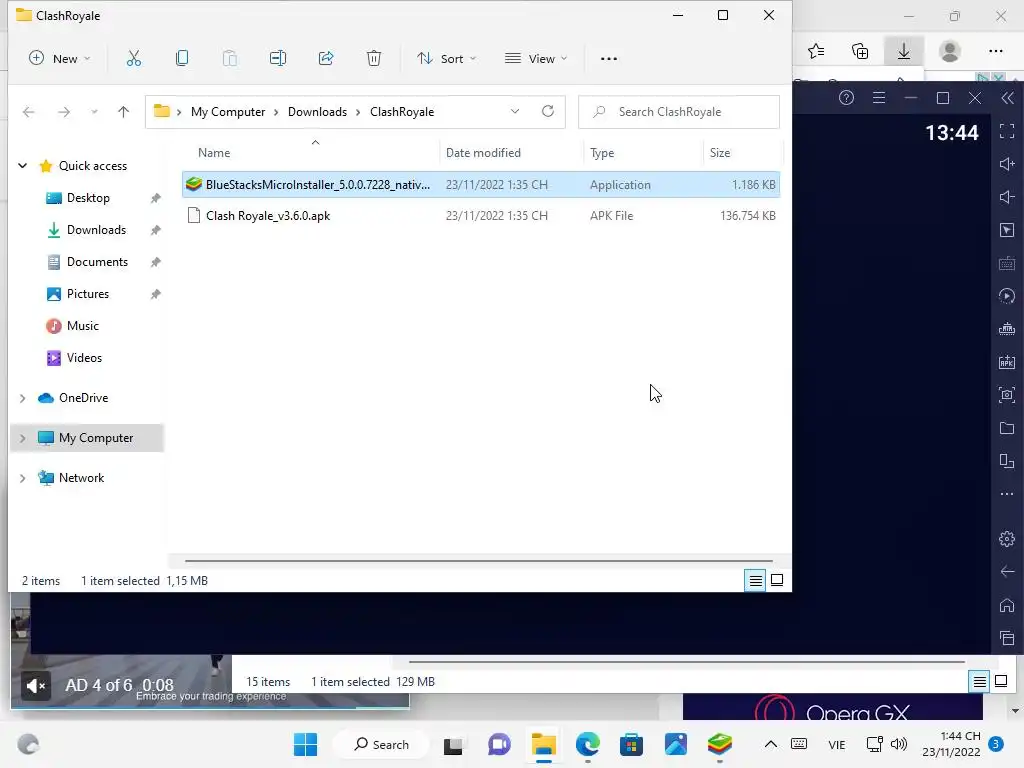The width and height of the screenshot is (1024, 768).
Task: Go to BlueStacks Android home screen
Action: point(1007,605)
